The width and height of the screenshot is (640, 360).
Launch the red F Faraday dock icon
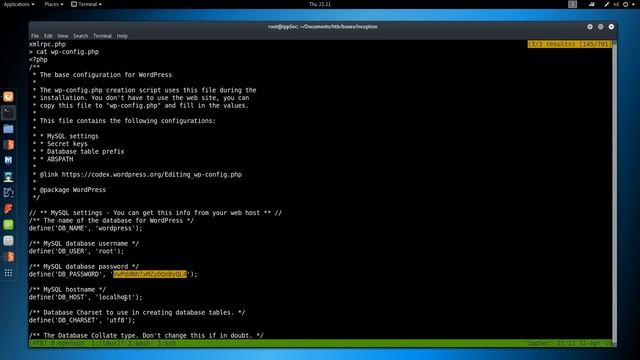8,209
